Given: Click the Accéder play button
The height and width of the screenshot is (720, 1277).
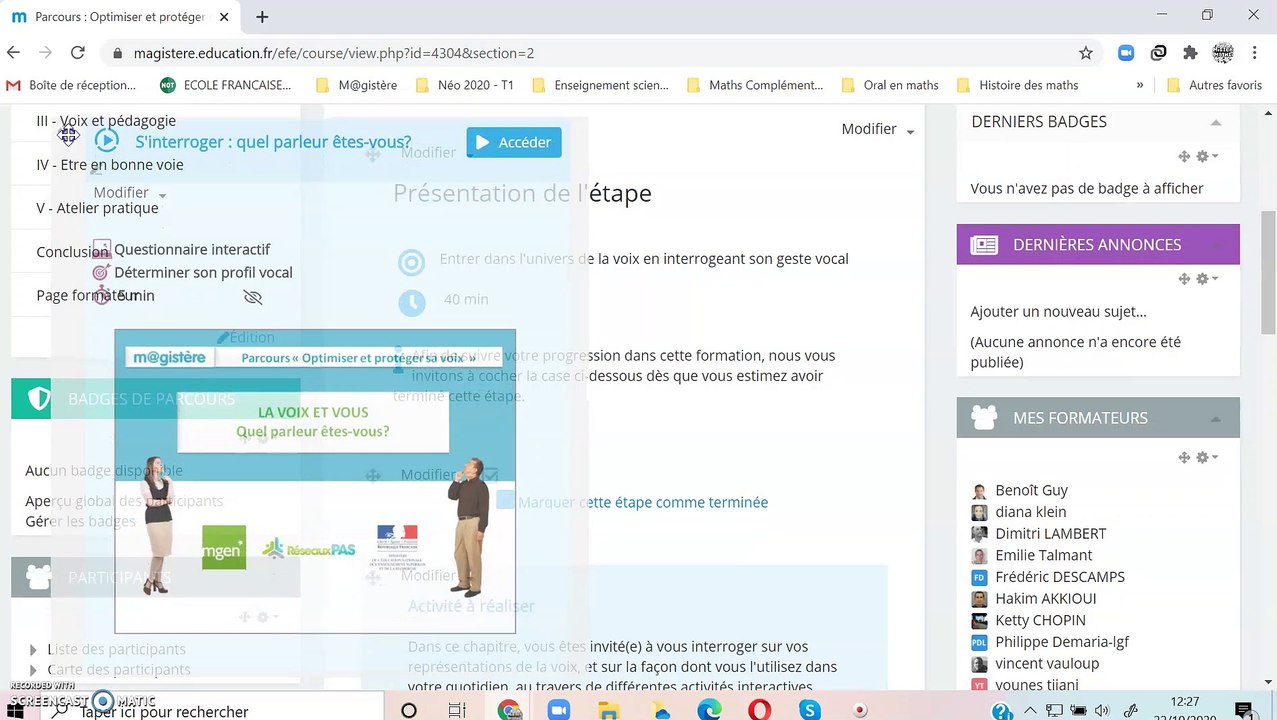Looking at the screenshot, I should [x=514, y=142].
